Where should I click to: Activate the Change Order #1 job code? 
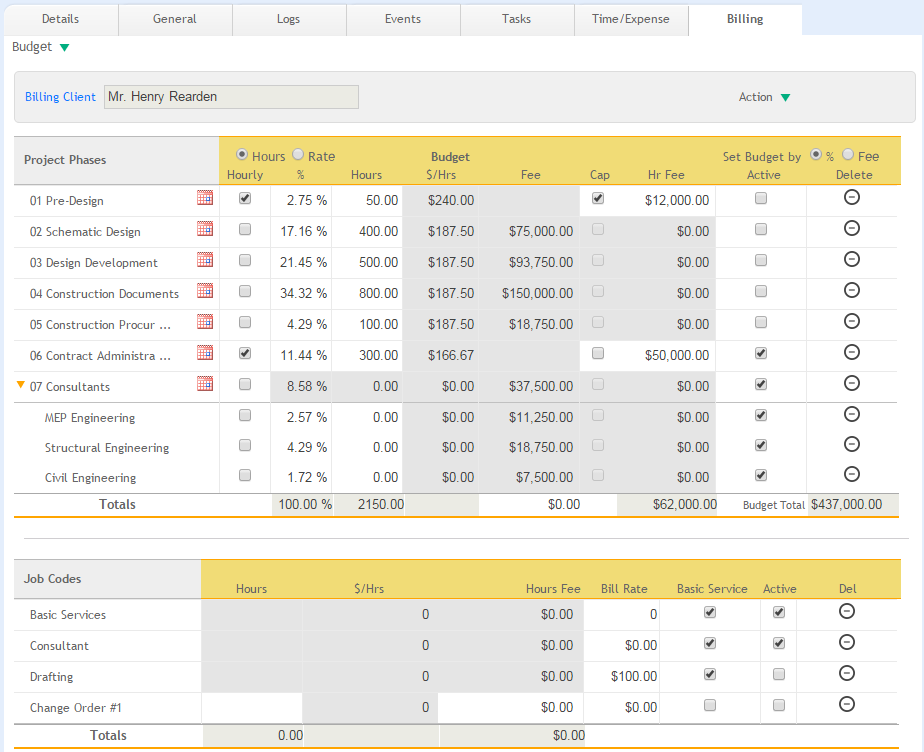tap(779, 705)
